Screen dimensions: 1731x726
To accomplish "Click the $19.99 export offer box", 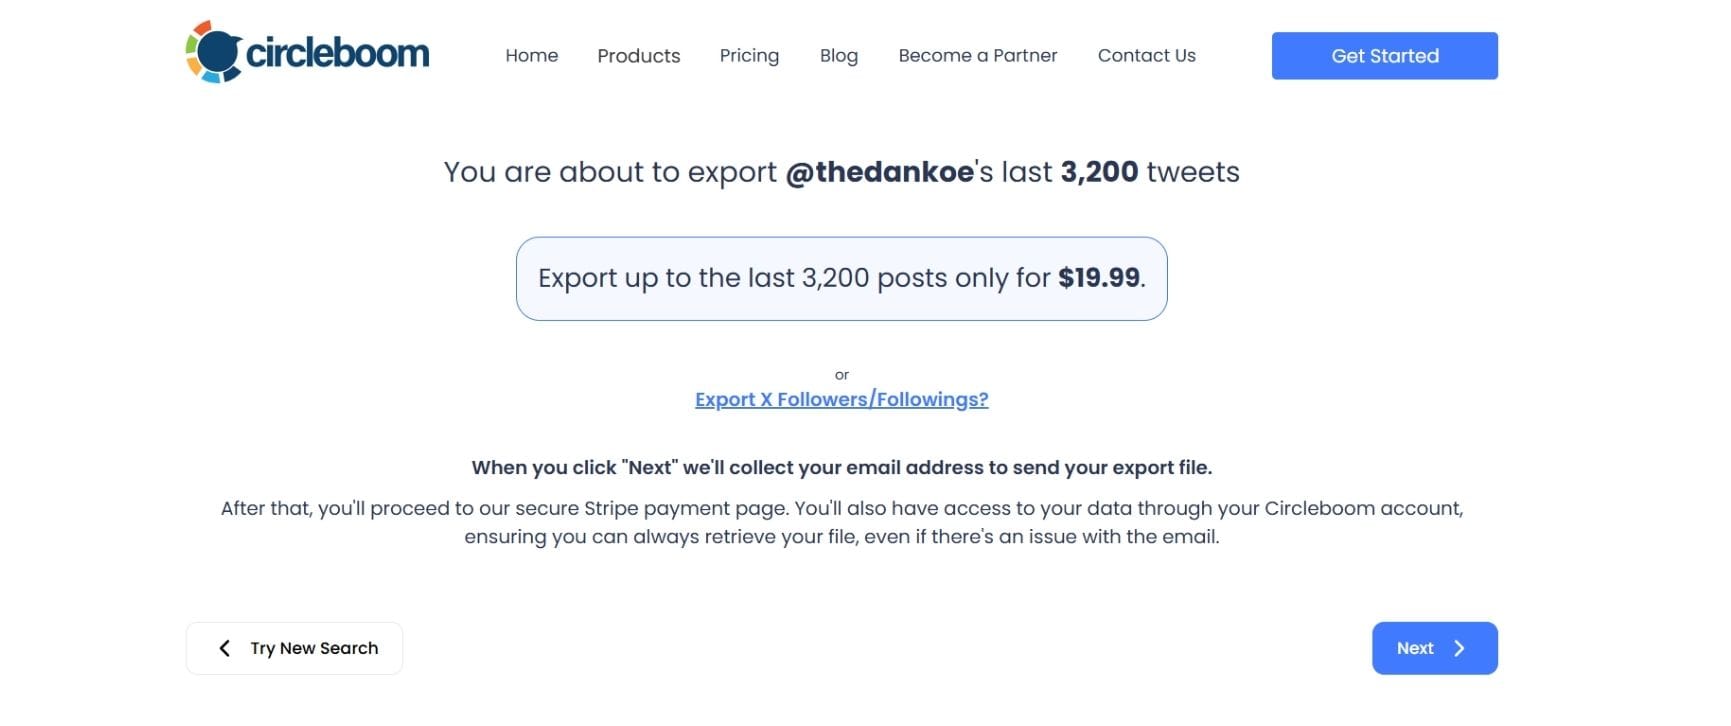I will pyautogui.click(x=841, y=279).
